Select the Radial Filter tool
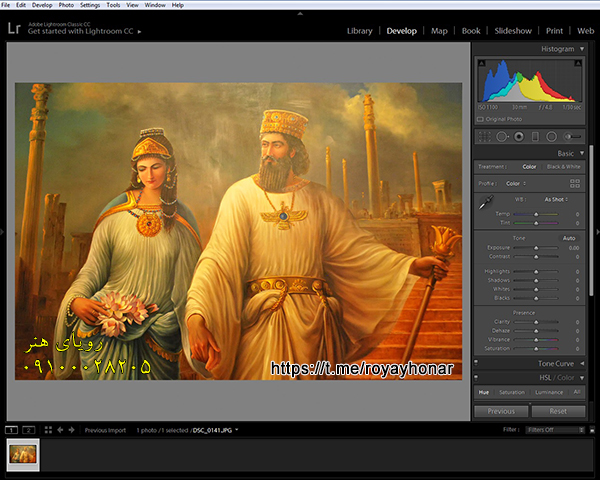 tap(551, 136)
